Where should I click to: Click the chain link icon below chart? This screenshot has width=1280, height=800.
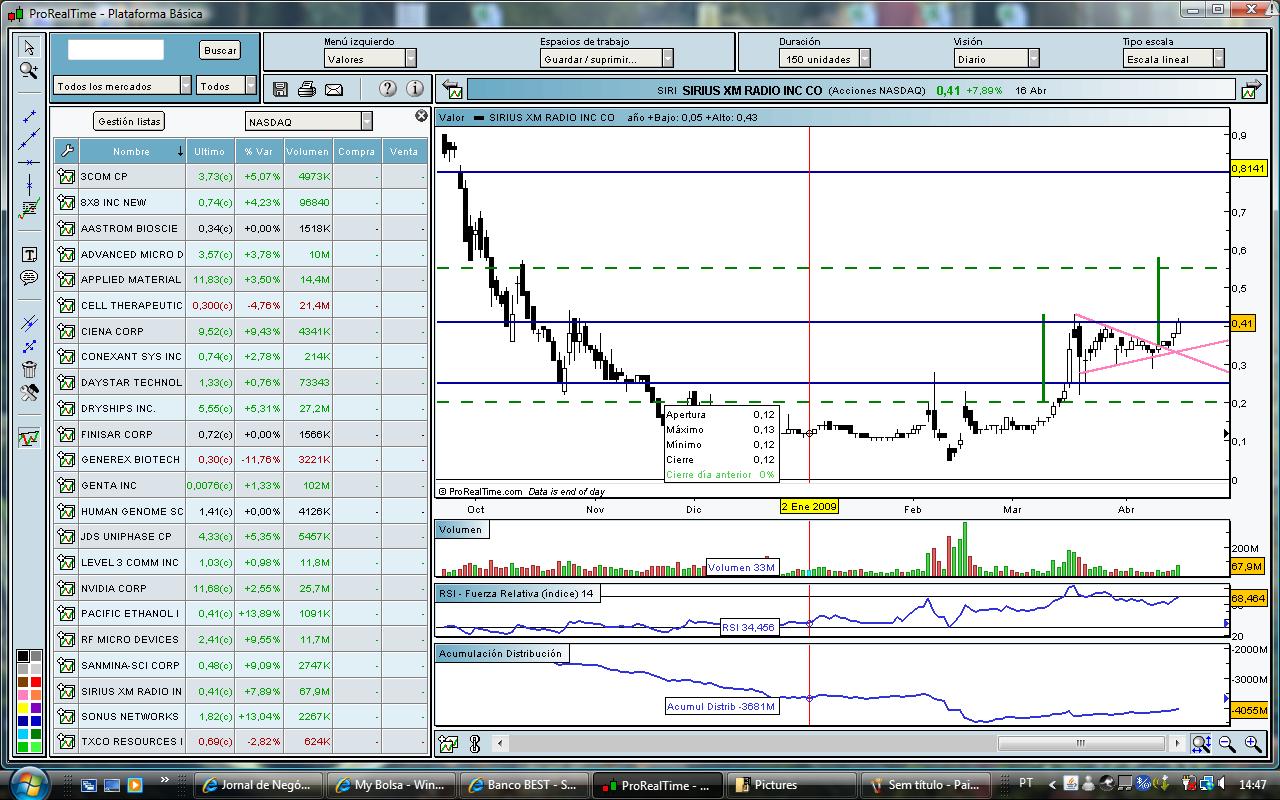pos(475,743)
